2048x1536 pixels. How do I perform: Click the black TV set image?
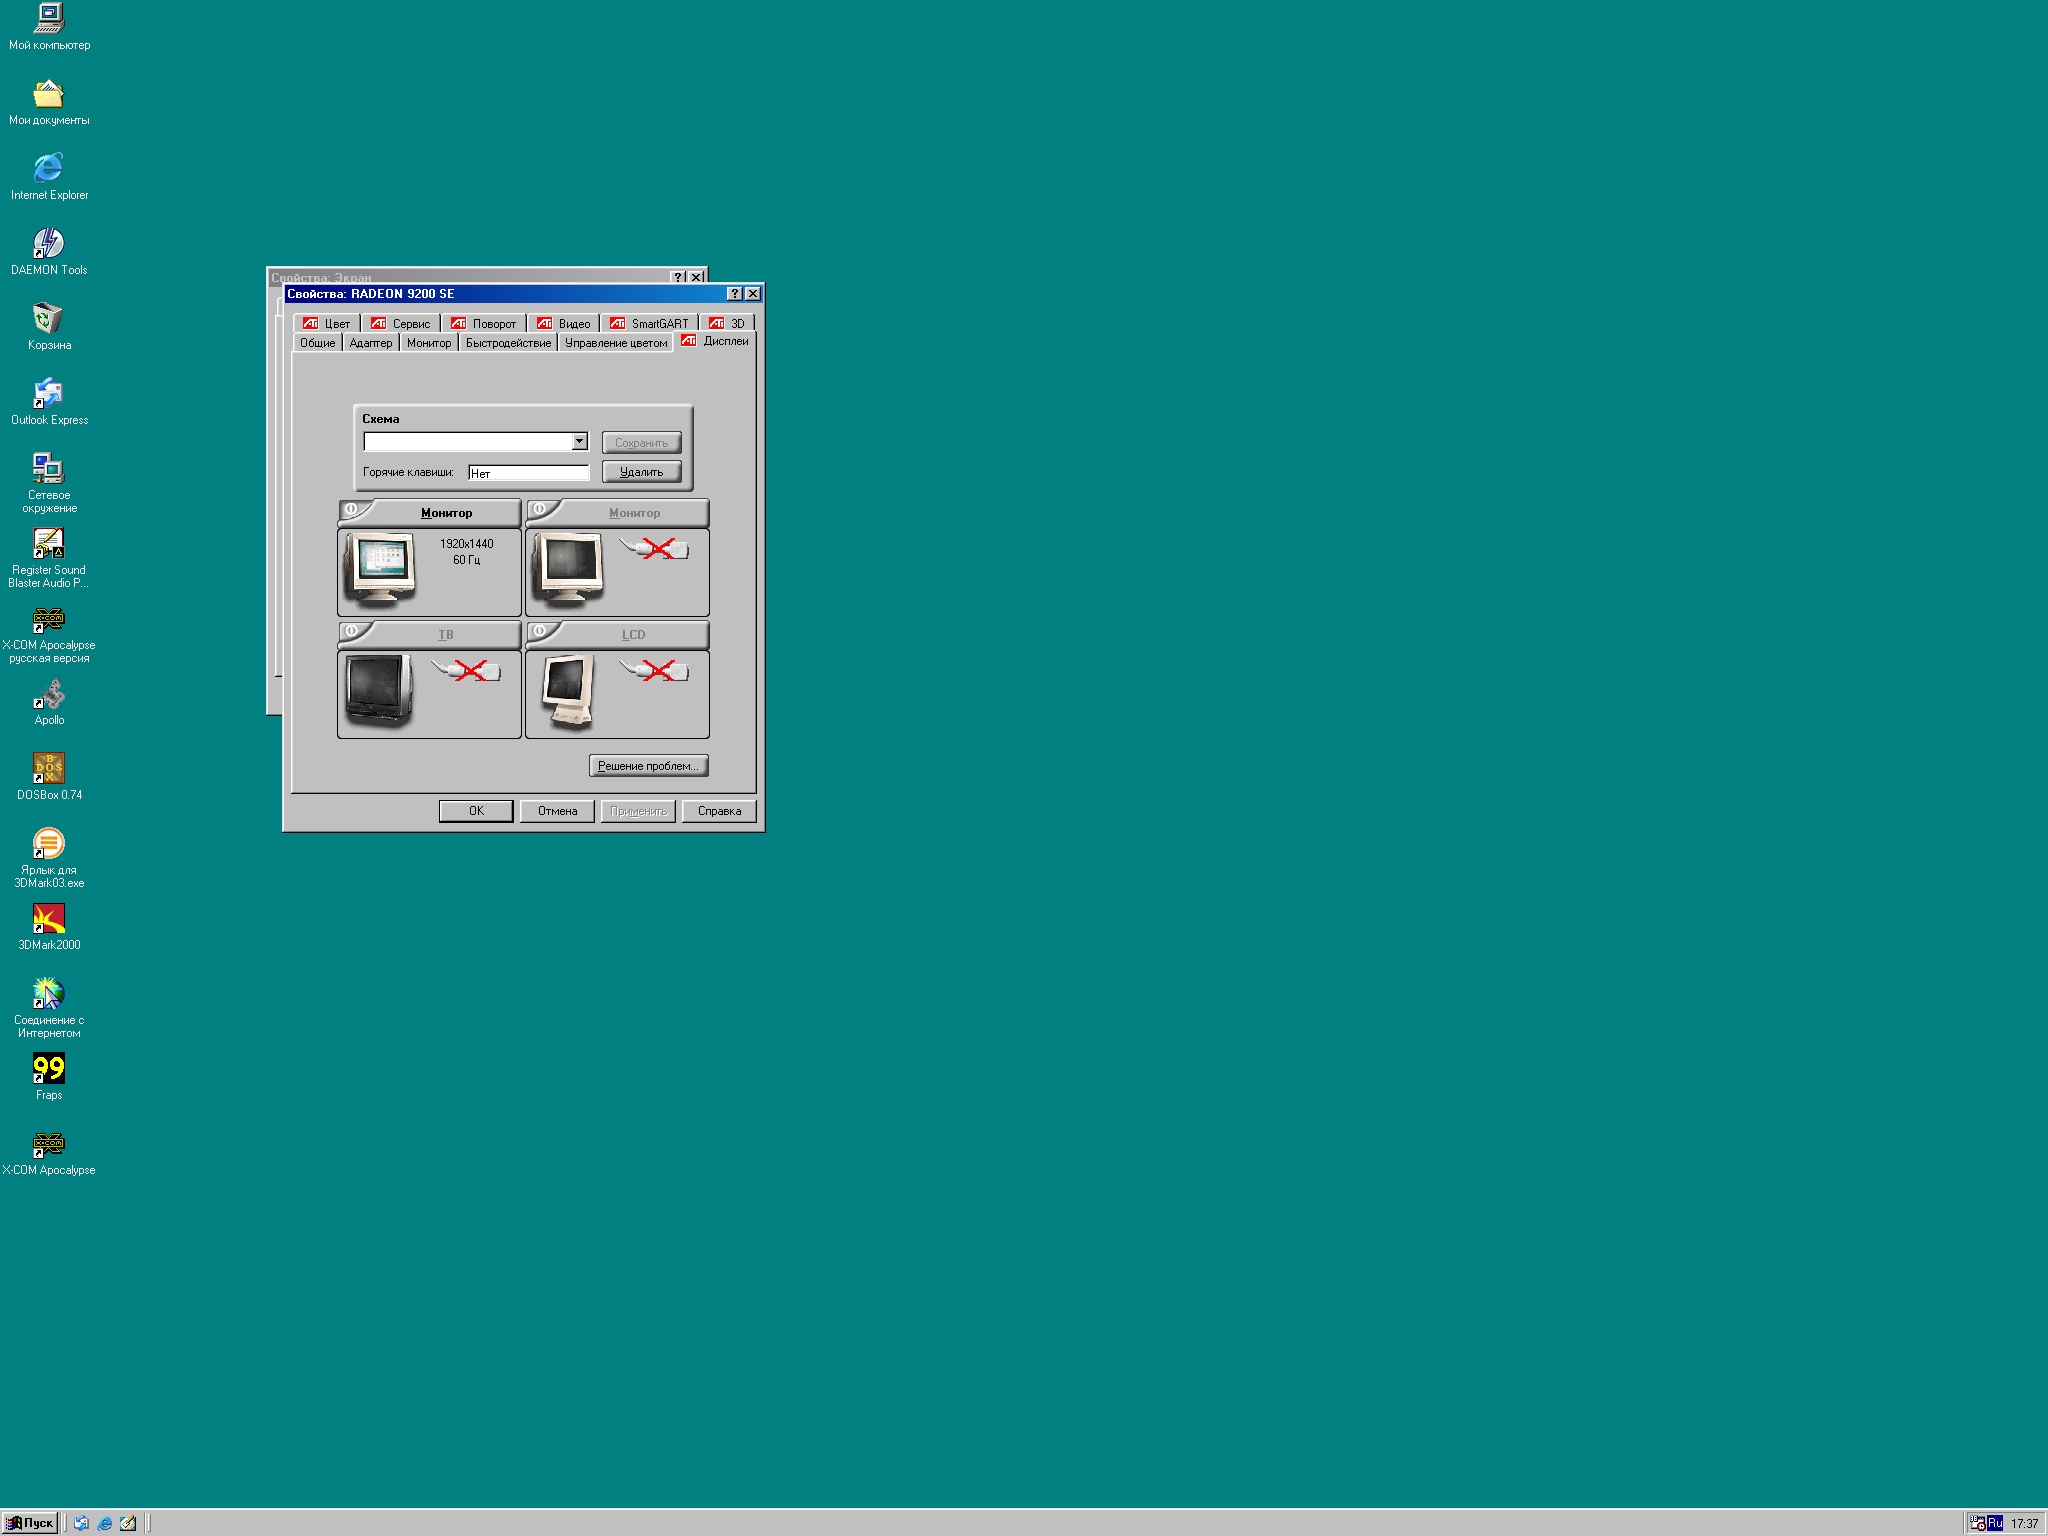pyautogui.click(x=379, y=690)
